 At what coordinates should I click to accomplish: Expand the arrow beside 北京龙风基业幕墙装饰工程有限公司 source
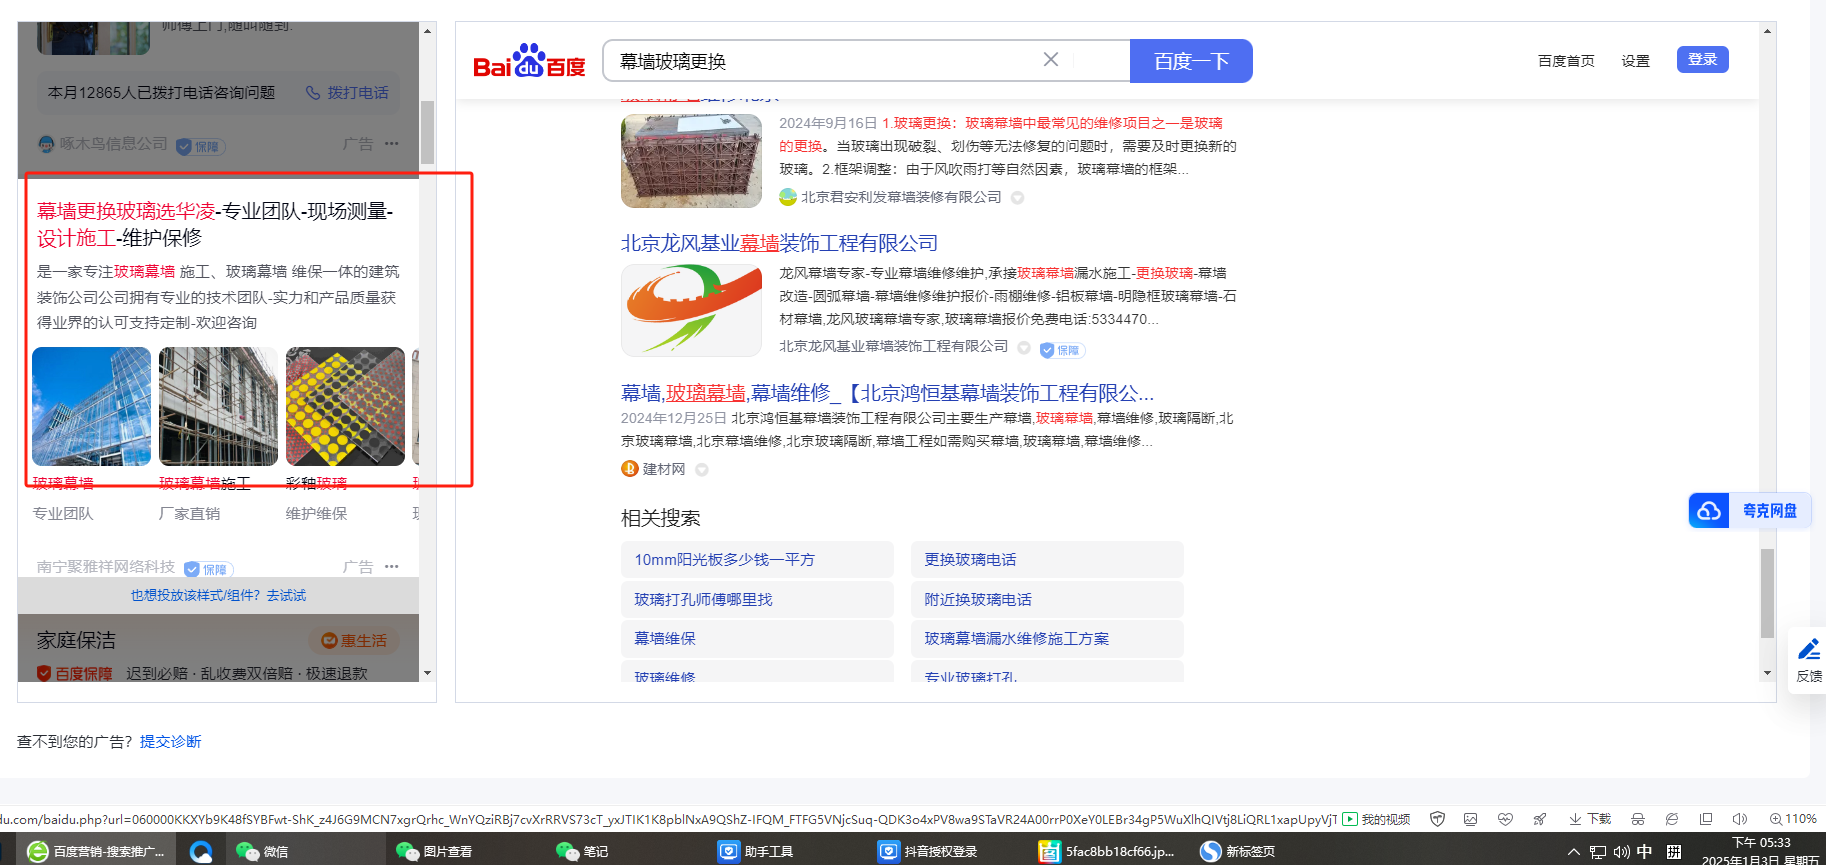pos(1024,348)
